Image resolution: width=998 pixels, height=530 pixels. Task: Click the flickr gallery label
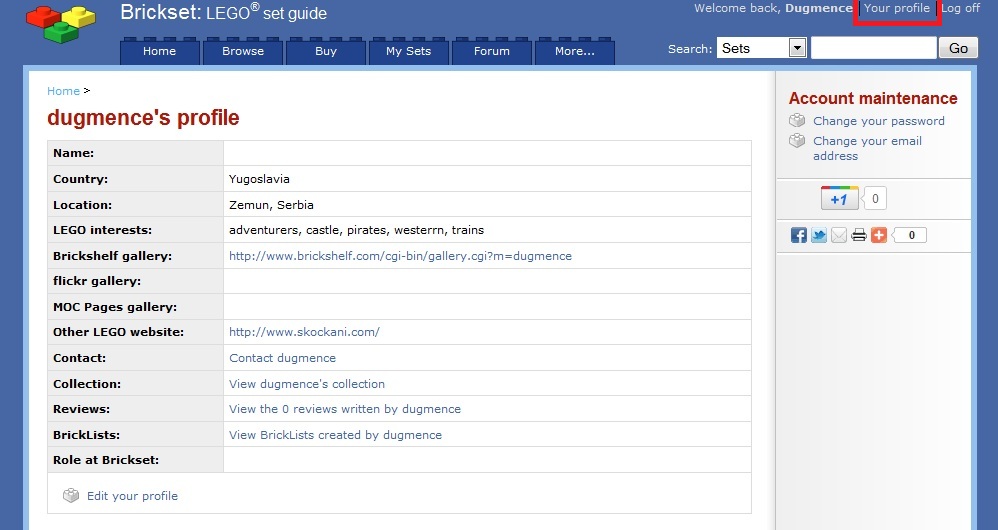(97, 281)
